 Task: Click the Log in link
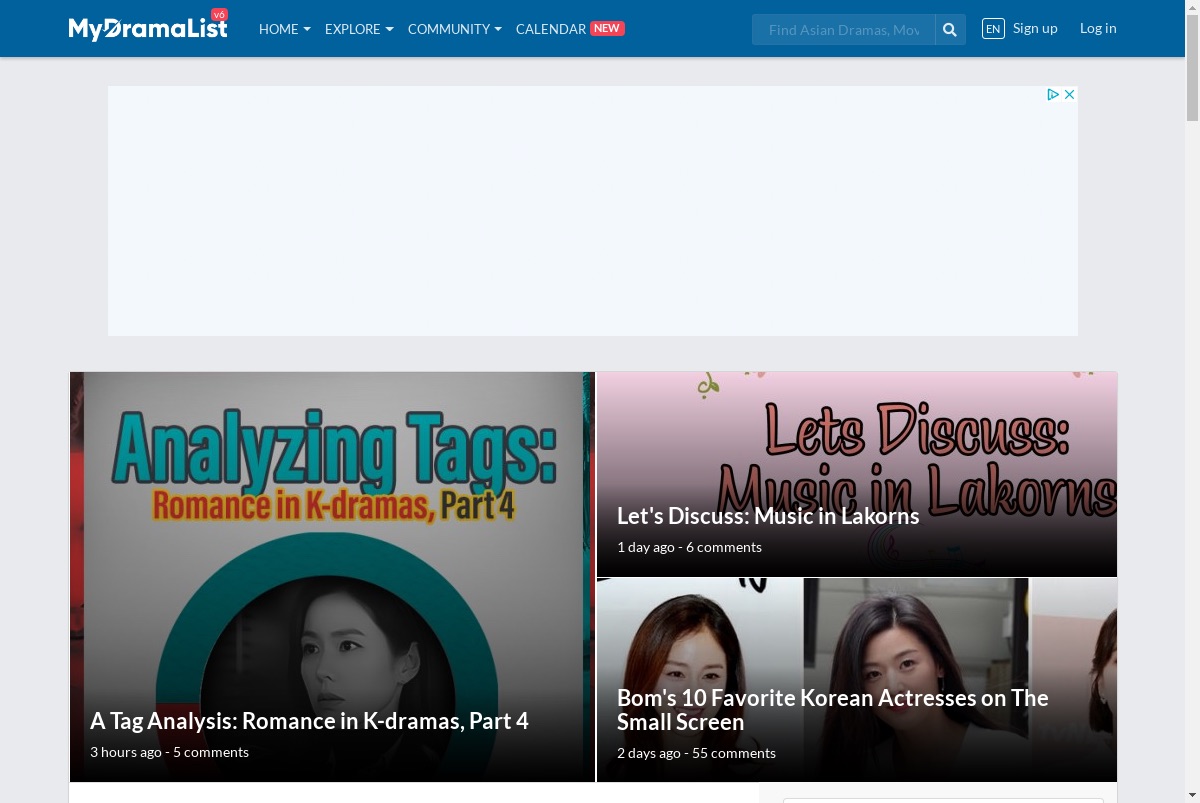coord(1098,28)
